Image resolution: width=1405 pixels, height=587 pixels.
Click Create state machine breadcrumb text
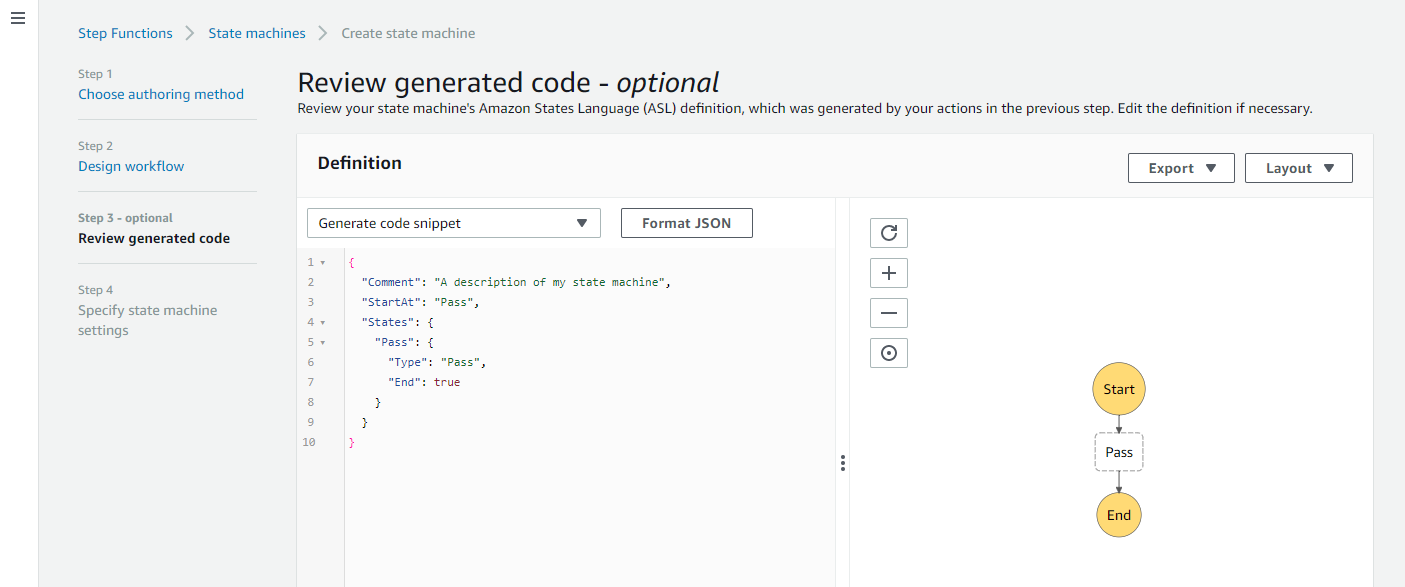pyautogui.click(x=408, y=33)
